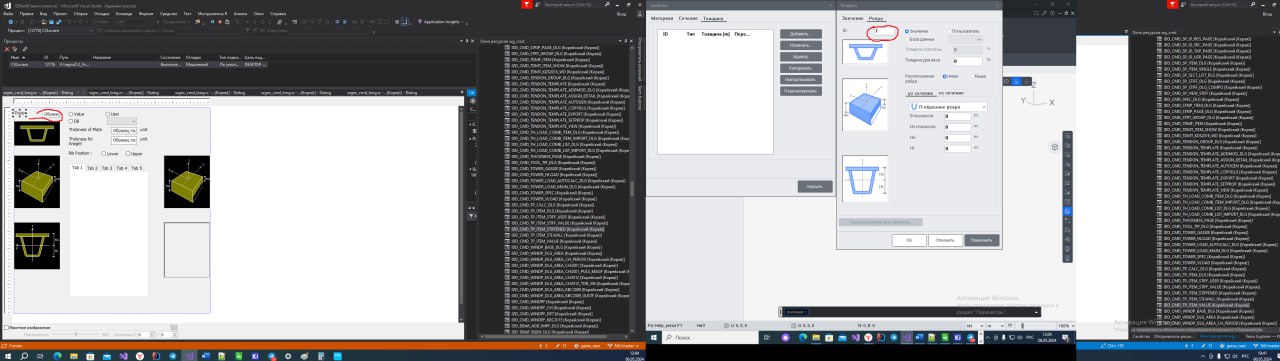Open the Справка menu in Visual Studio
Viewport: 1280px width, 361px height.
tap(278, 14)
